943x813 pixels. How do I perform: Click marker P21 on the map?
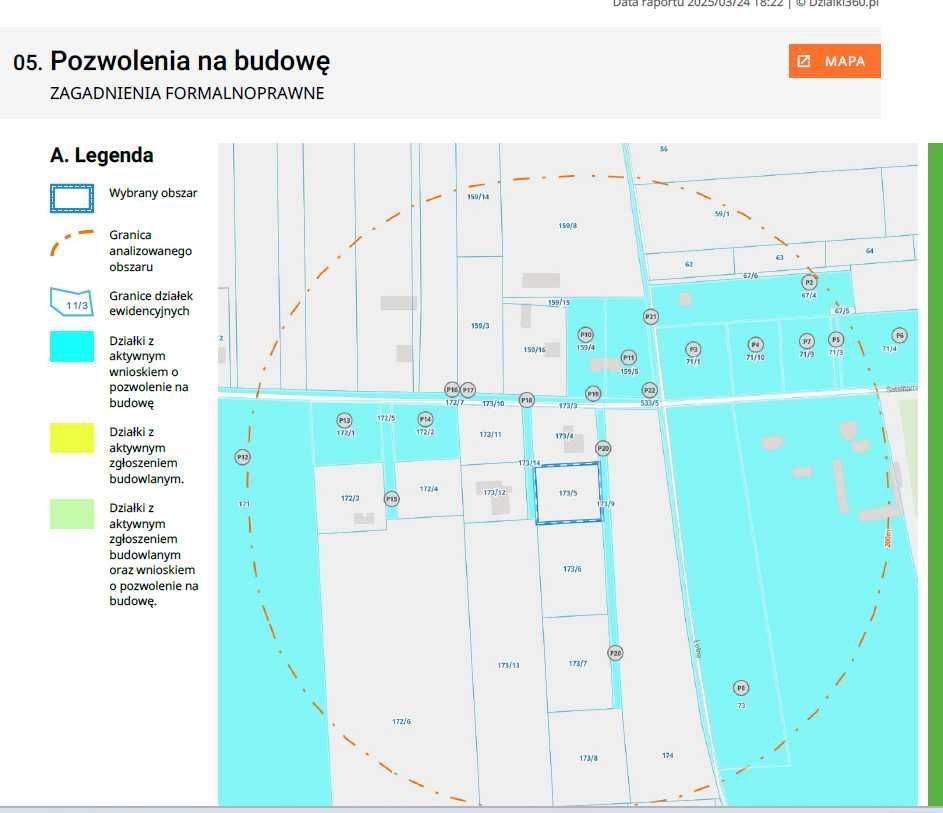pos(651,317)
